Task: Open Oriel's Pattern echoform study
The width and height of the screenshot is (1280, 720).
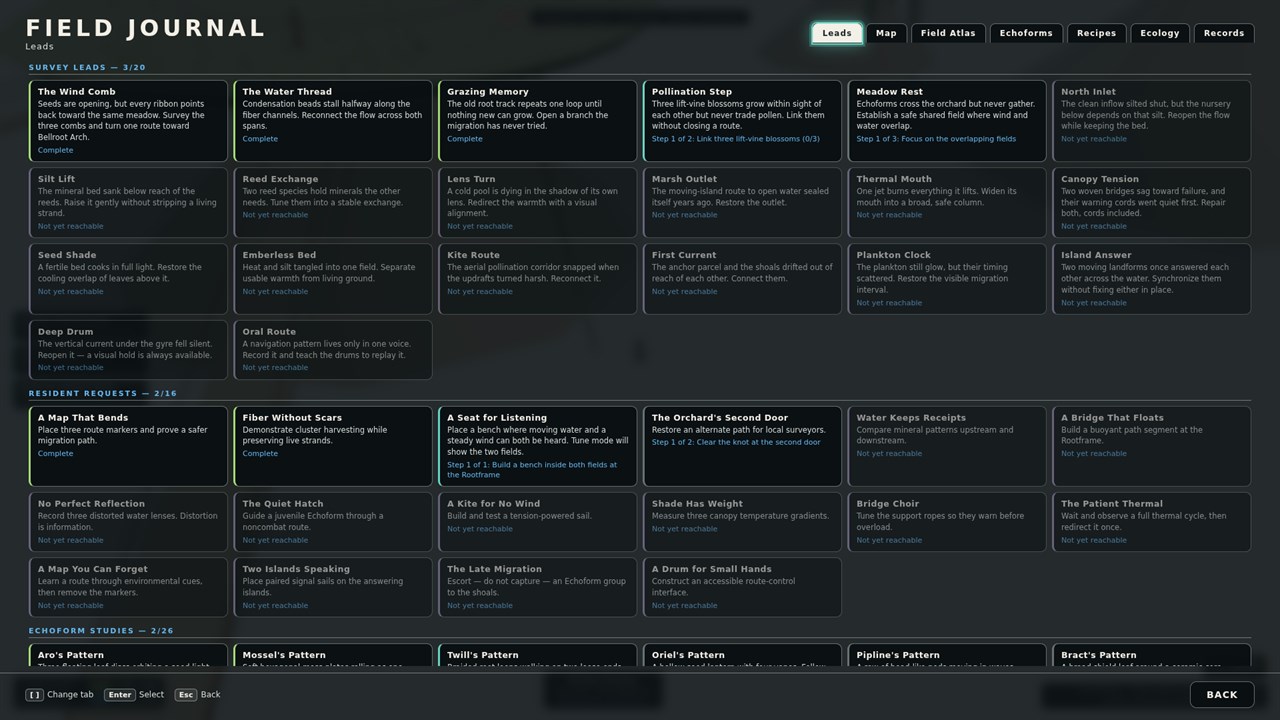Action: (743, 657)
